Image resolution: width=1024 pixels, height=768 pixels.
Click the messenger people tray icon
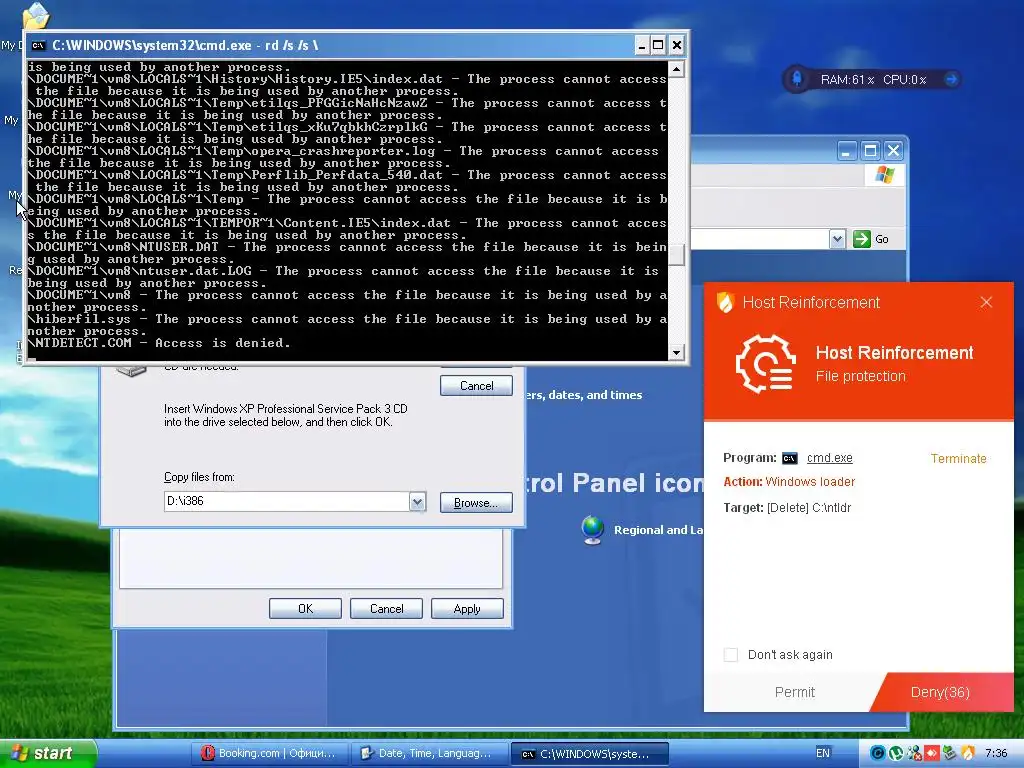click(914, 753)
